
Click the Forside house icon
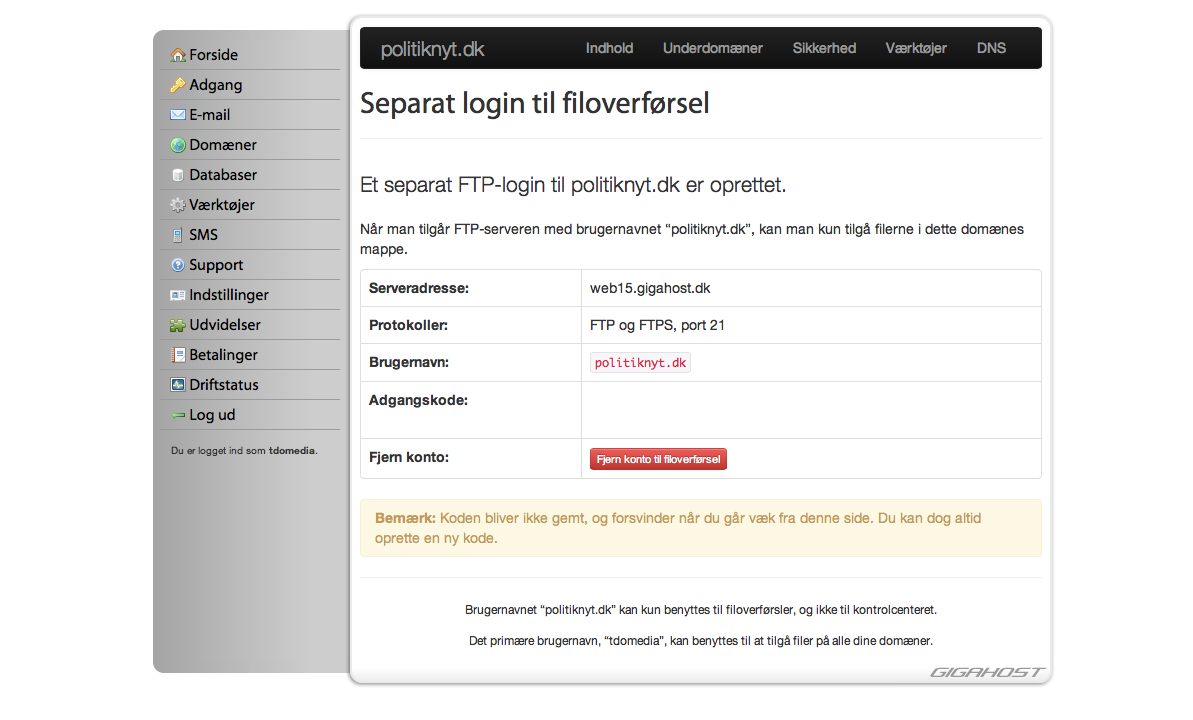(x=178, y=55)
